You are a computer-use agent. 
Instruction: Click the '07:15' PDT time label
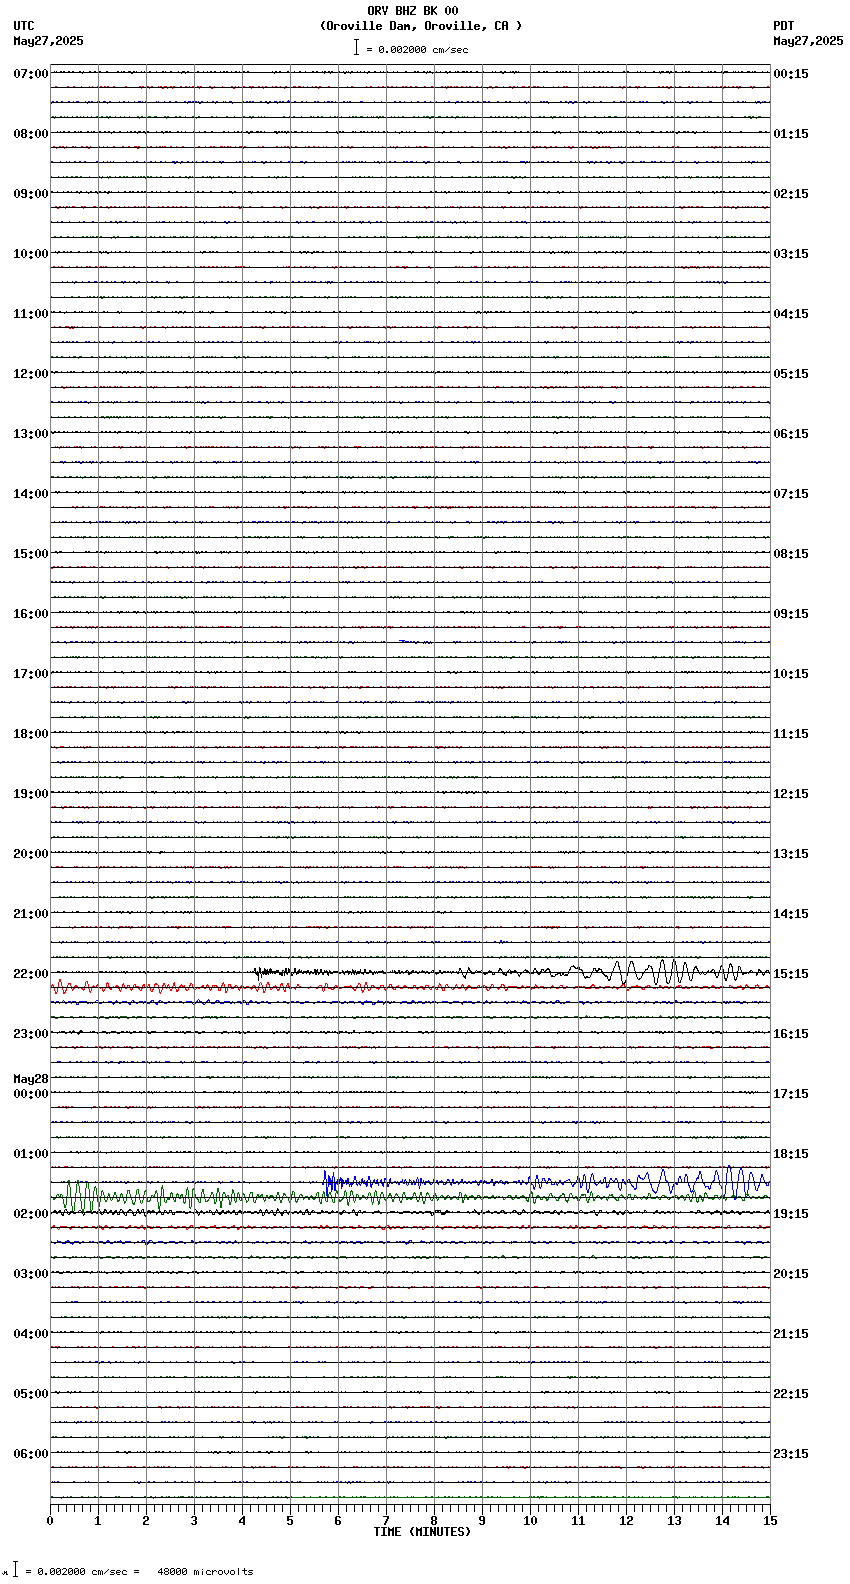pyautogui.click(x=791, y=494)
